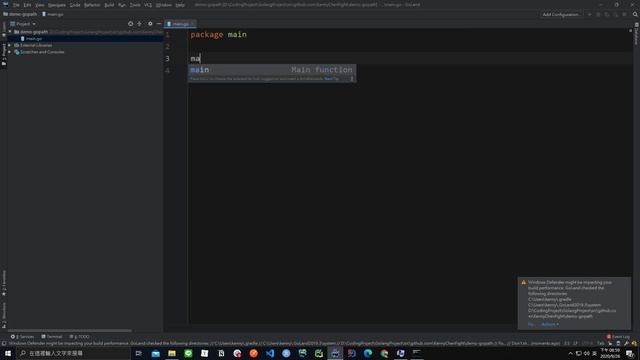This screenshot has width=640, height=360.
Task: Click Next Tip link in completion popup
Action: (331, 79)
